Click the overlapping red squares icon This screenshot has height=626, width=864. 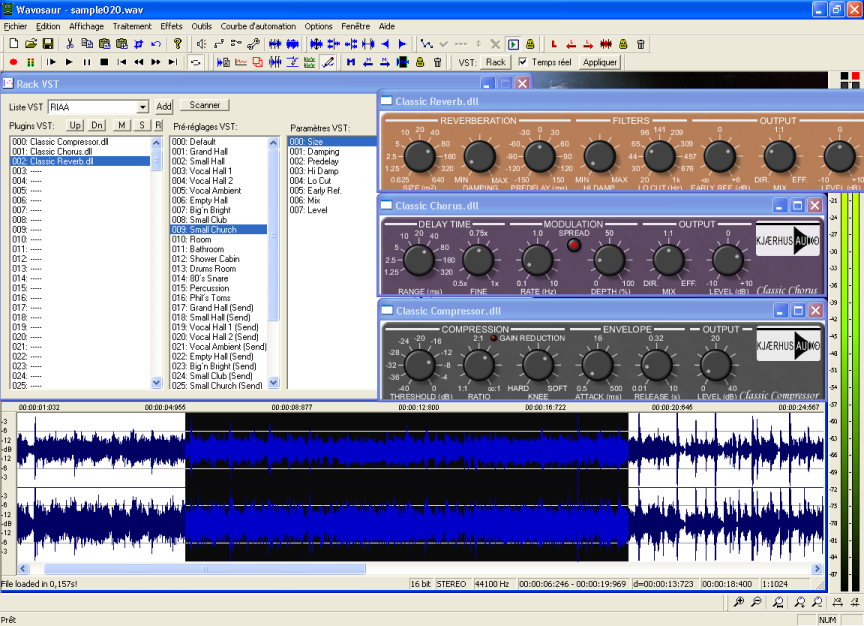pyautogui.click(x=258, y=62)
